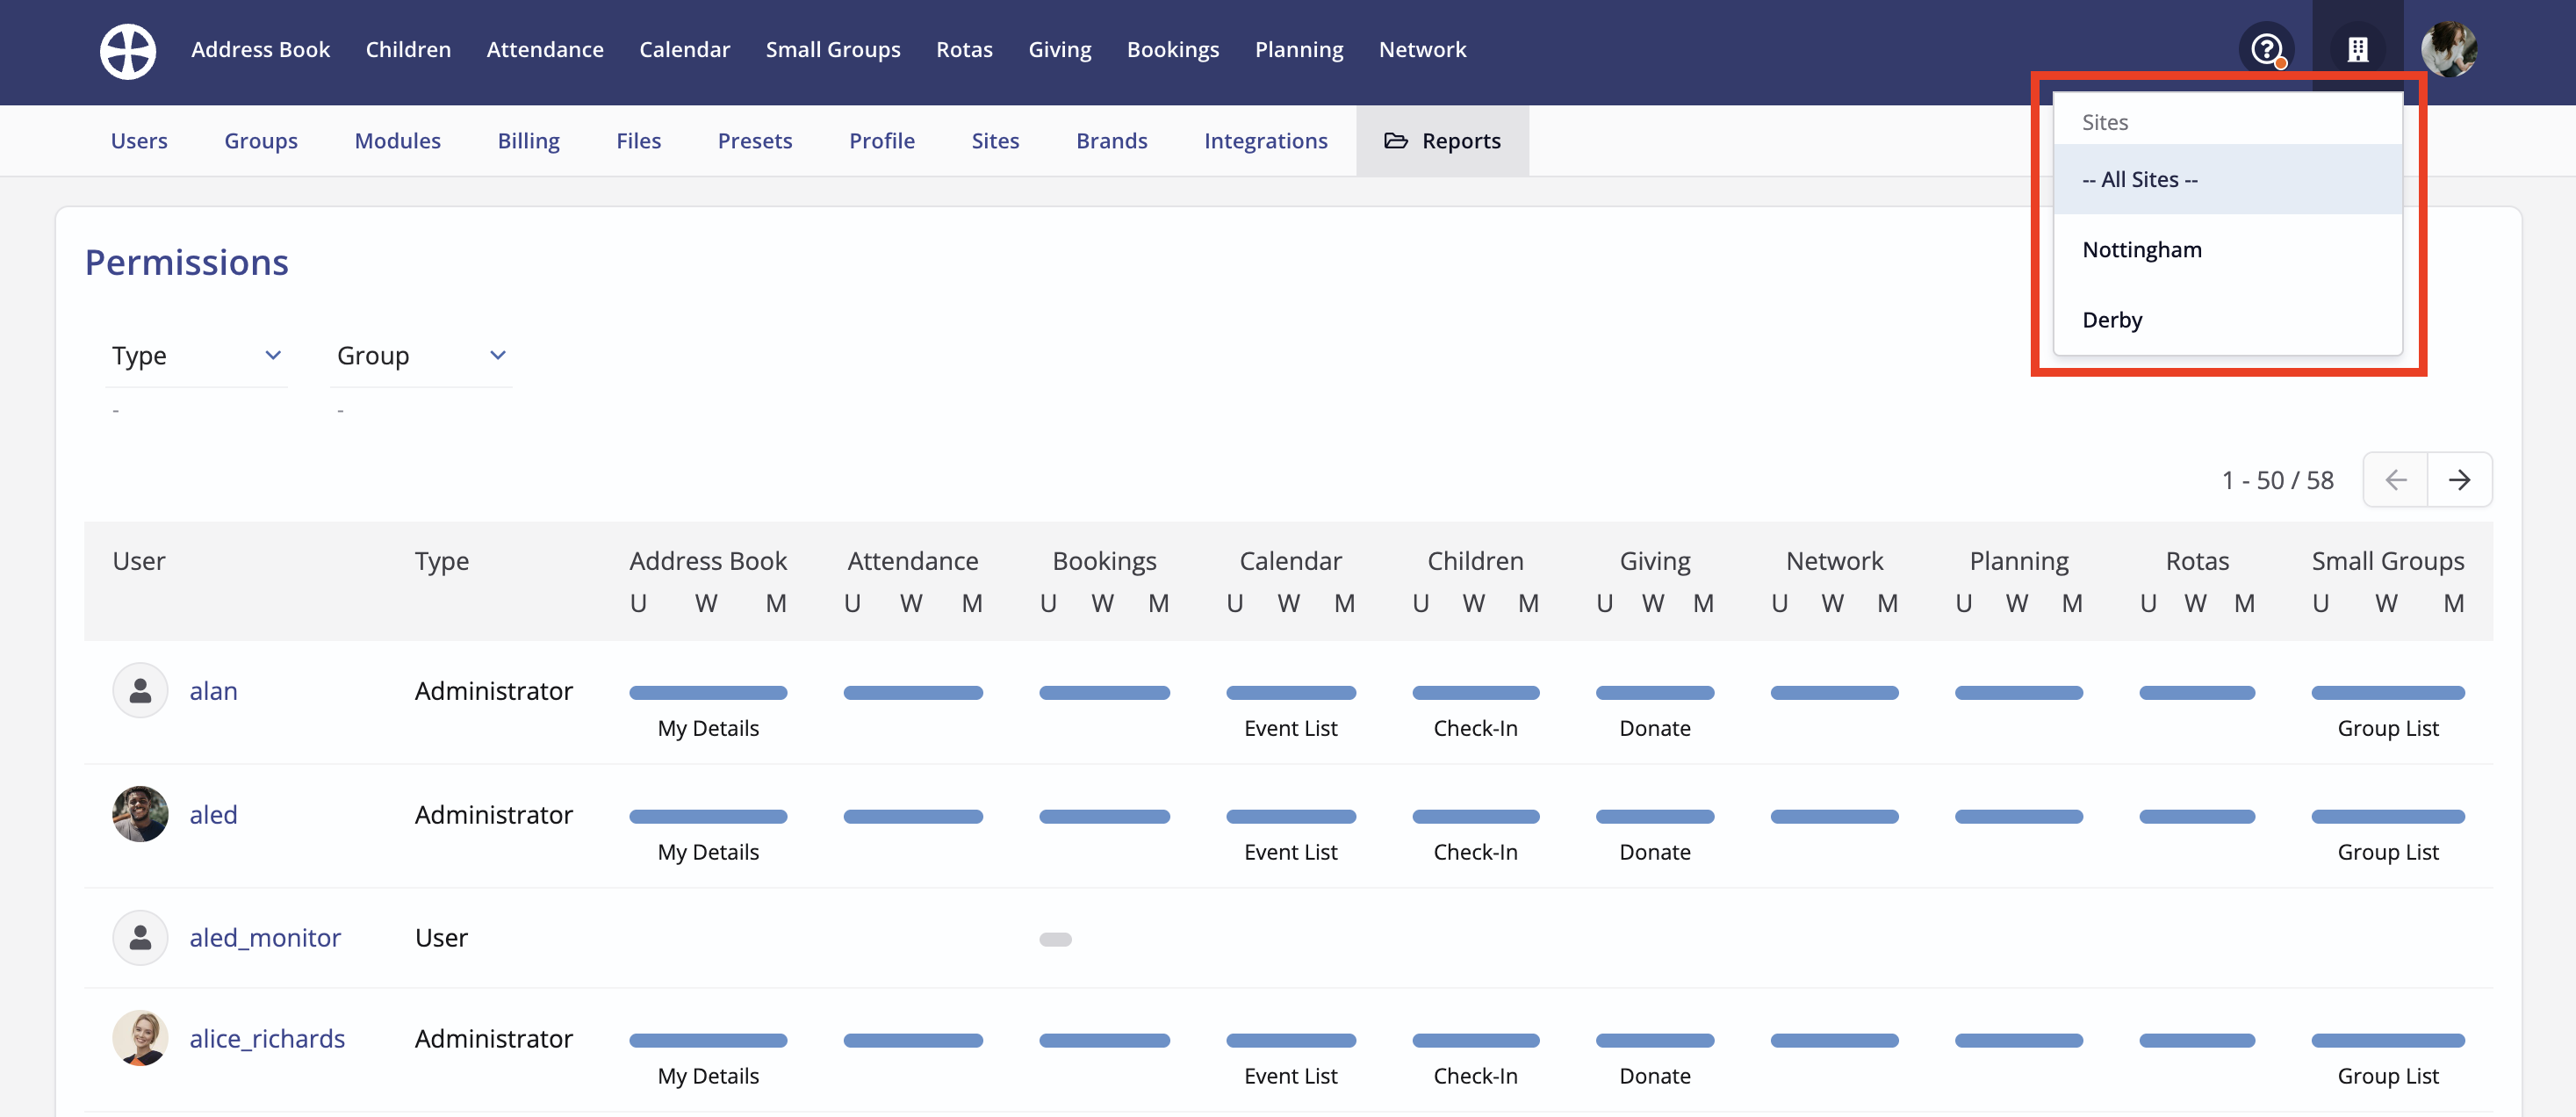Switch to Groups tab
2576x1117 pixels.
261,141
